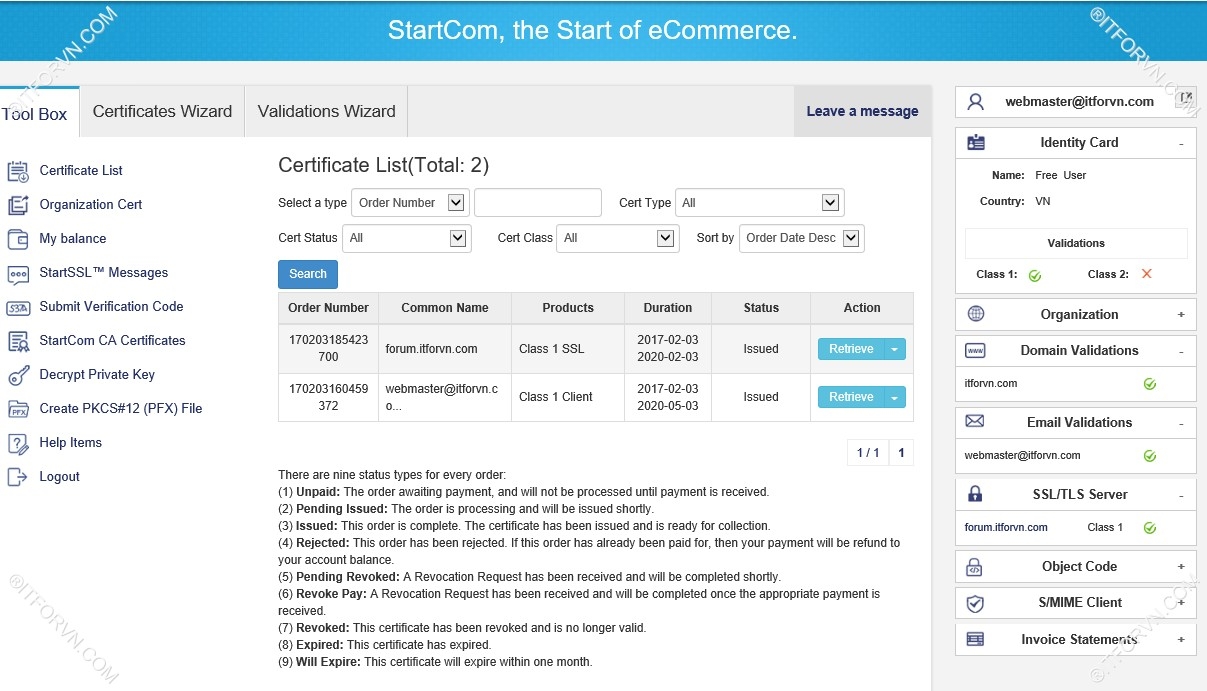
Task: Open Retrieve dropdown arrow for Class 1 Client
Action: pos(896,397)
